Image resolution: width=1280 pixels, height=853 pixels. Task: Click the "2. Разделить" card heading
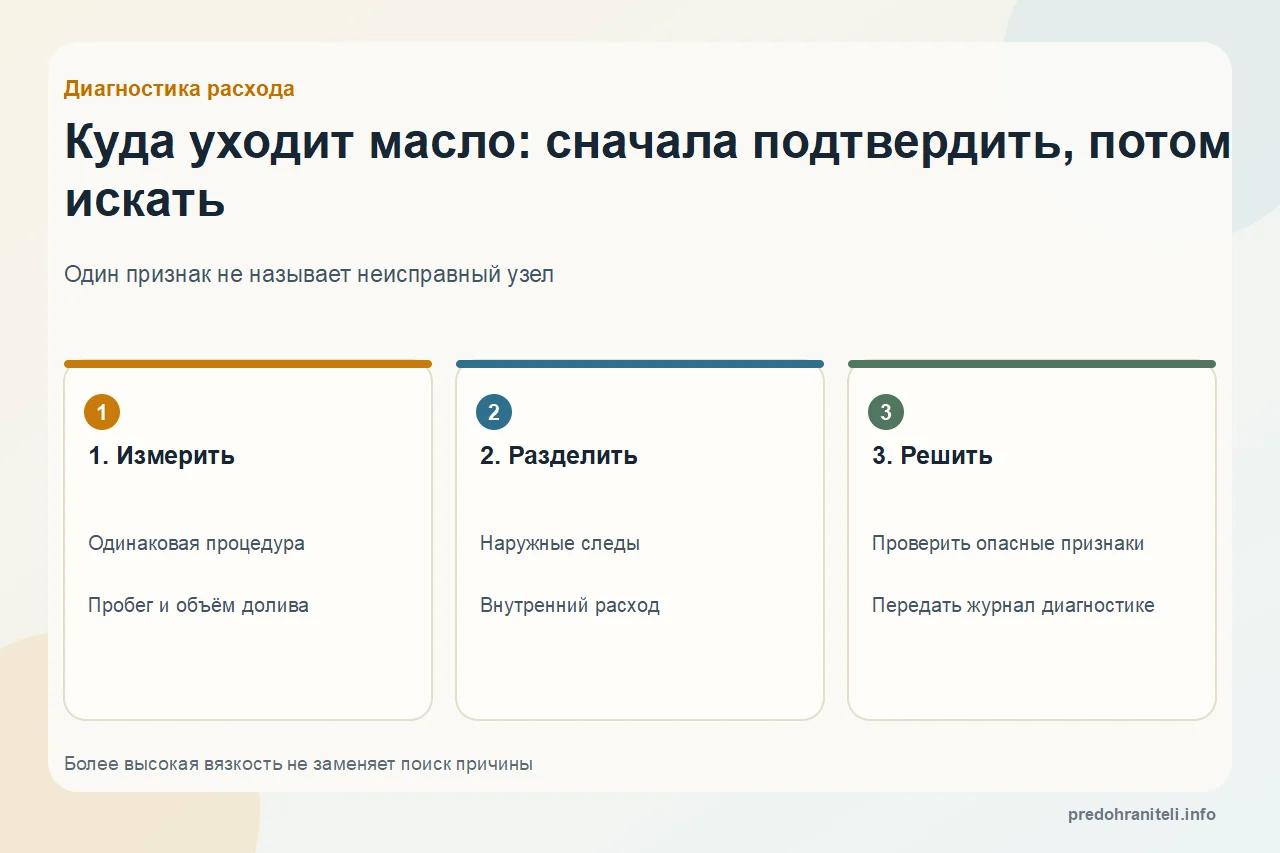point(559,456)
